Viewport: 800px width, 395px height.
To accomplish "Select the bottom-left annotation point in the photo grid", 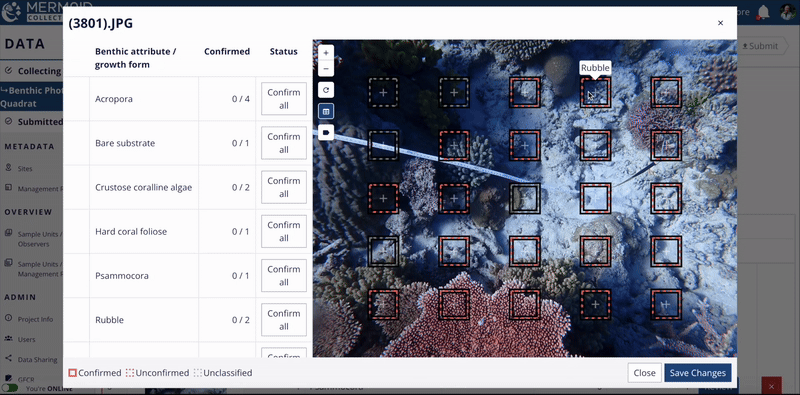I will coord(383,305).
